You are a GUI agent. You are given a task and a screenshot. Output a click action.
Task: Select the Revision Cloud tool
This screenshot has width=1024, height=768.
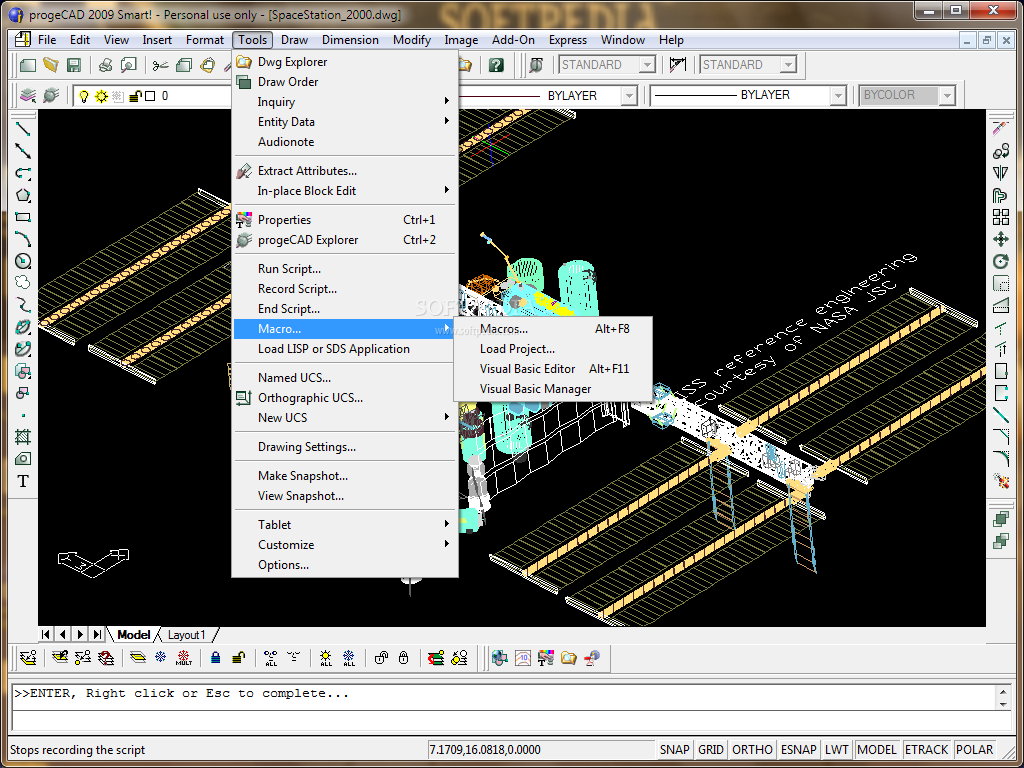click(23, 283)
